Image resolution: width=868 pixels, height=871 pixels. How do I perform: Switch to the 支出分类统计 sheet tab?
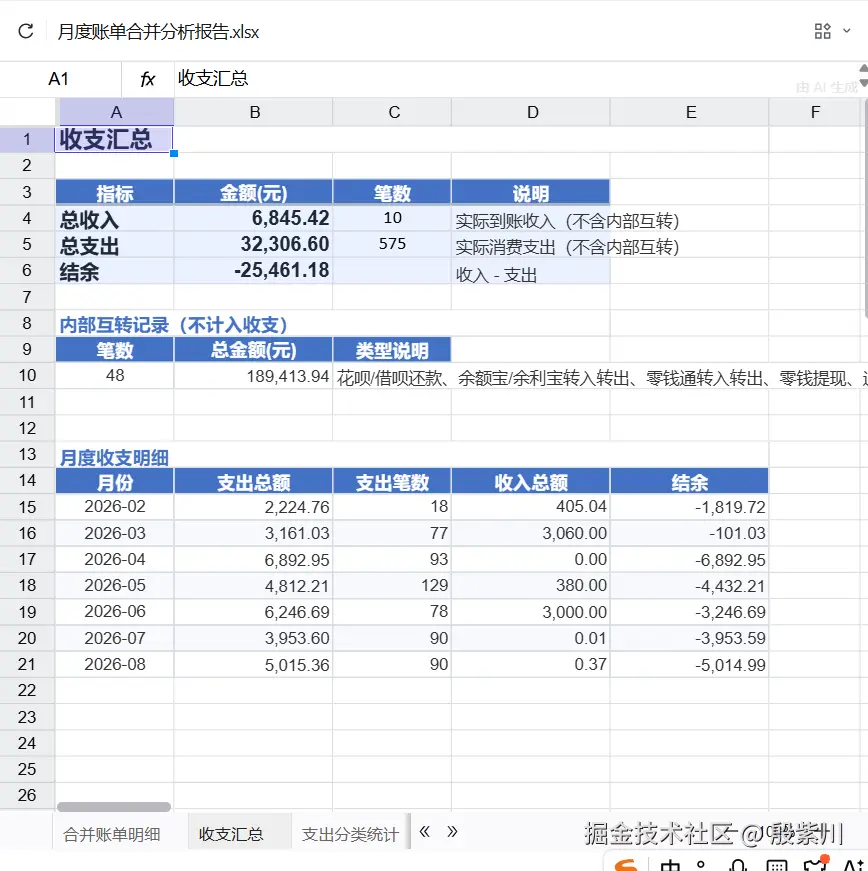[x=350, y=834]
